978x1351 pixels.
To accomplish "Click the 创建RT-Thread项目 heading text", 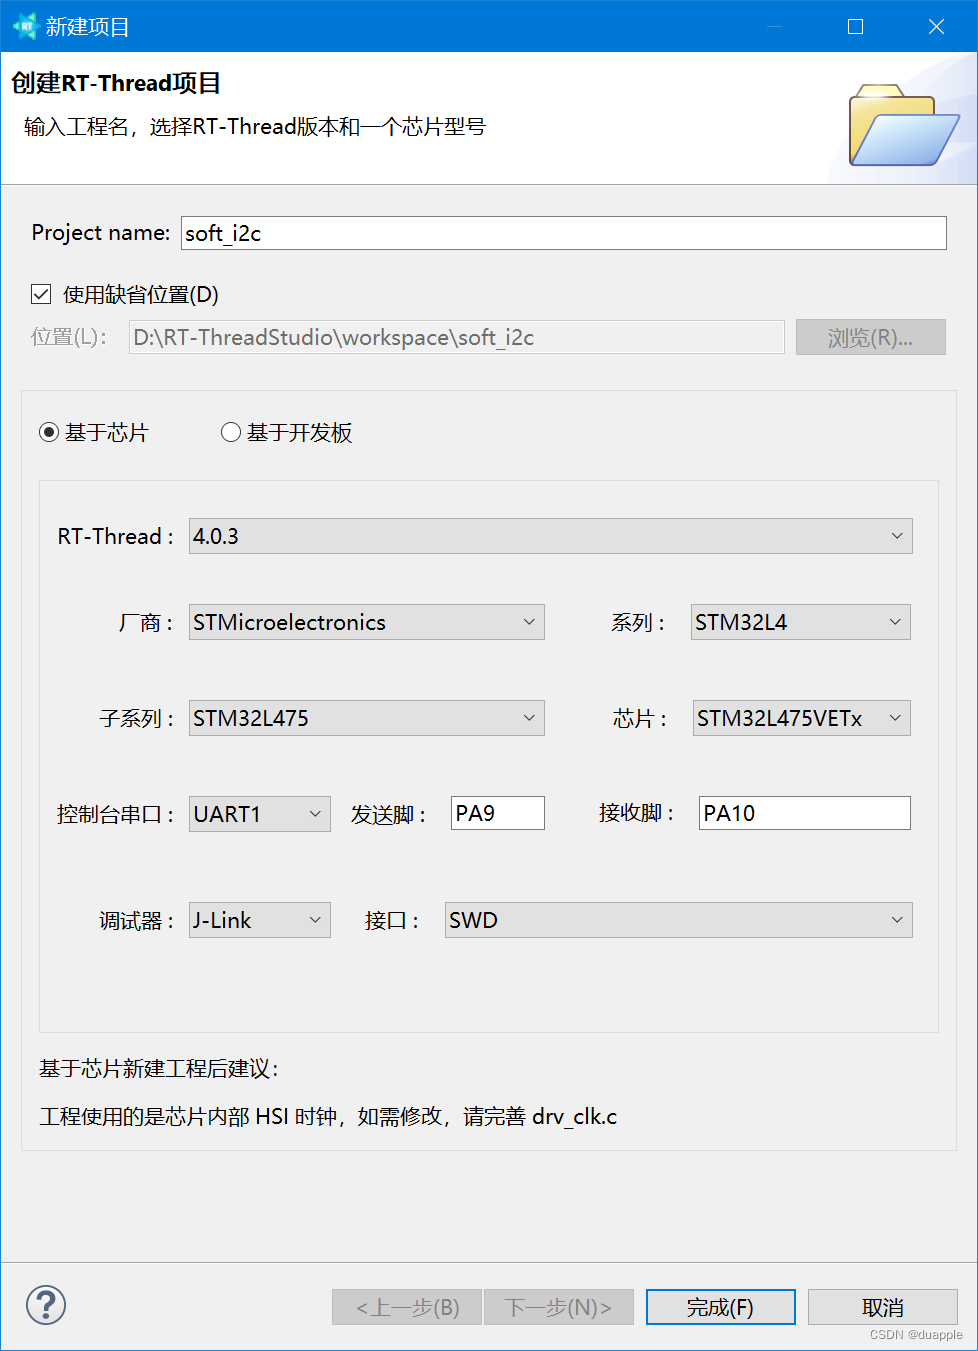I will click(116, 83).
